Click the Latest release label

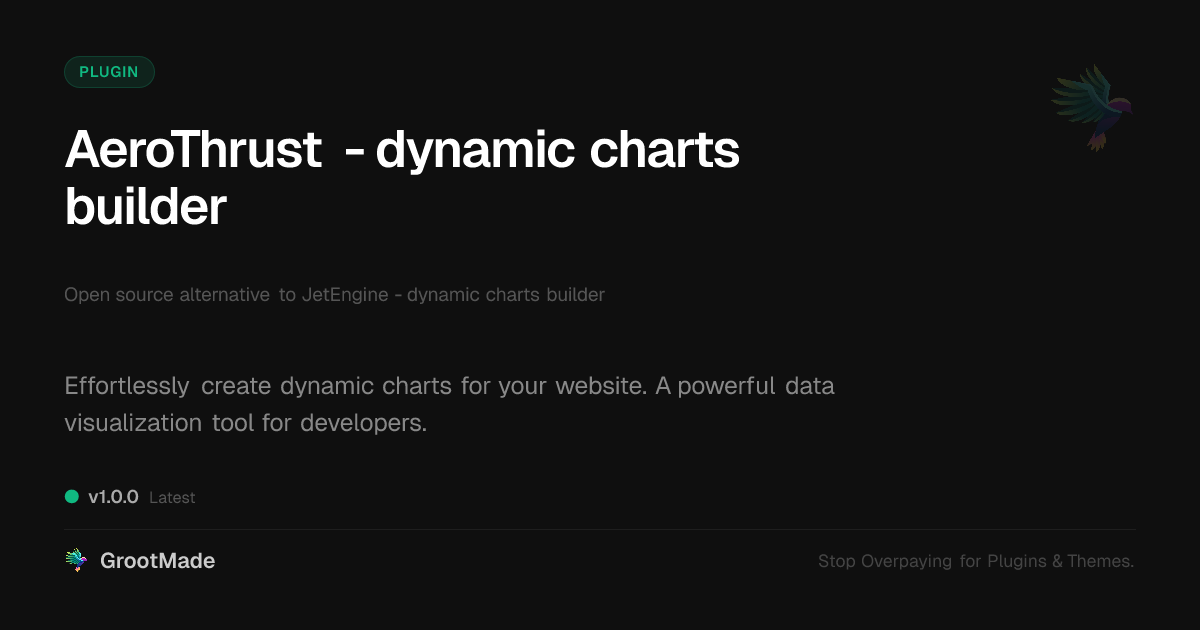[172, 497]
